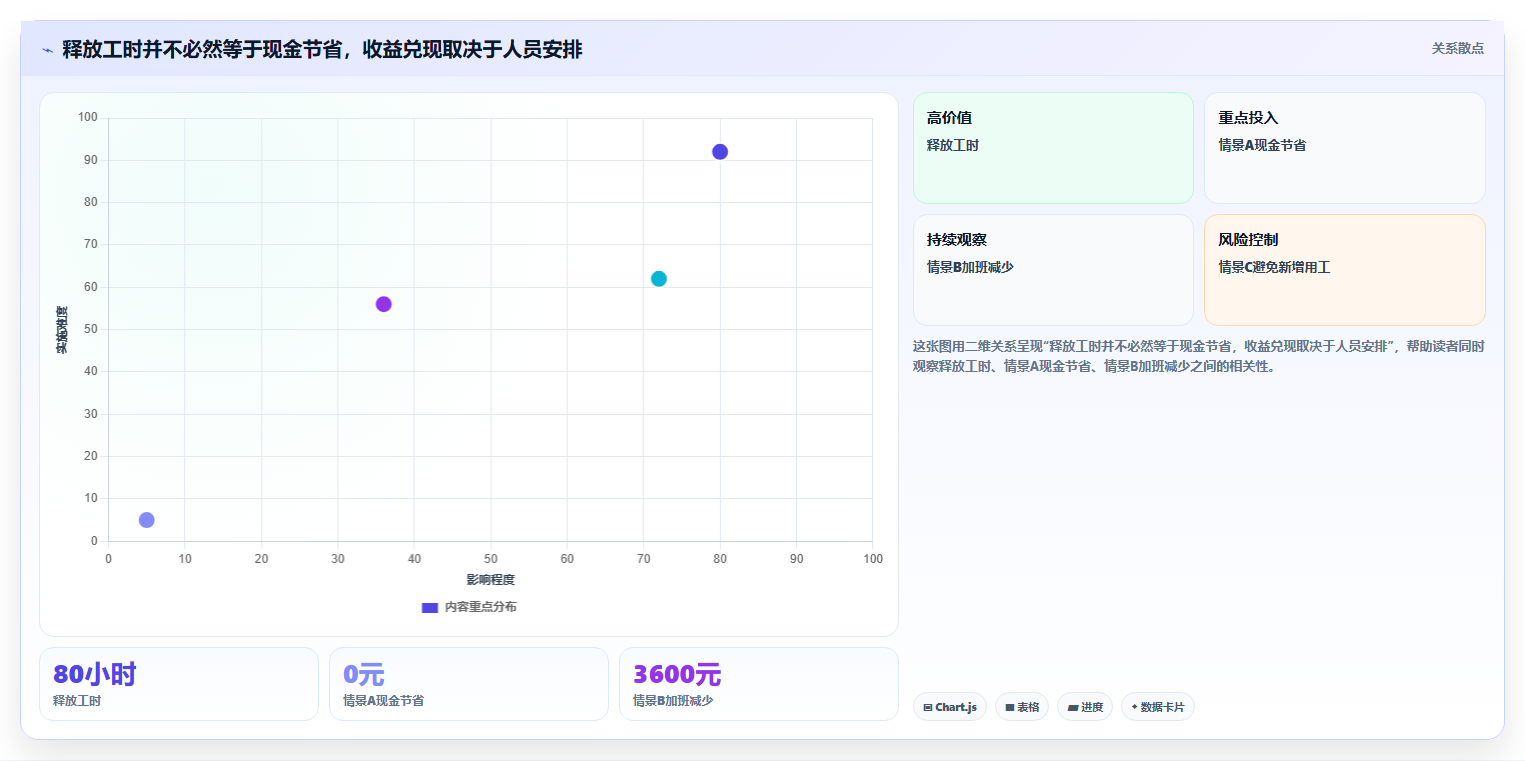
Task: Click the 80小时 释放工时 stat card
Action: click(179, 684)
